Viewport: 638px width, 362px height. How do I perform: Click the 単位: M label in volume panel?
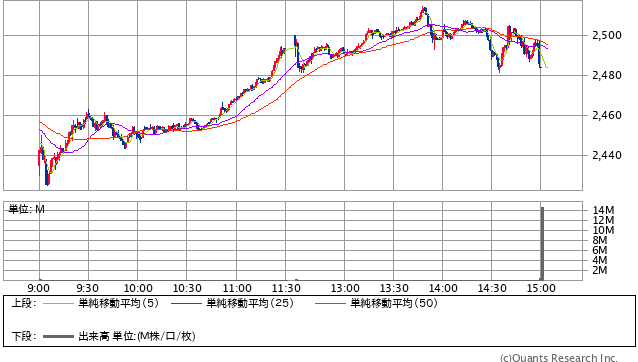(x=26, y=209)
